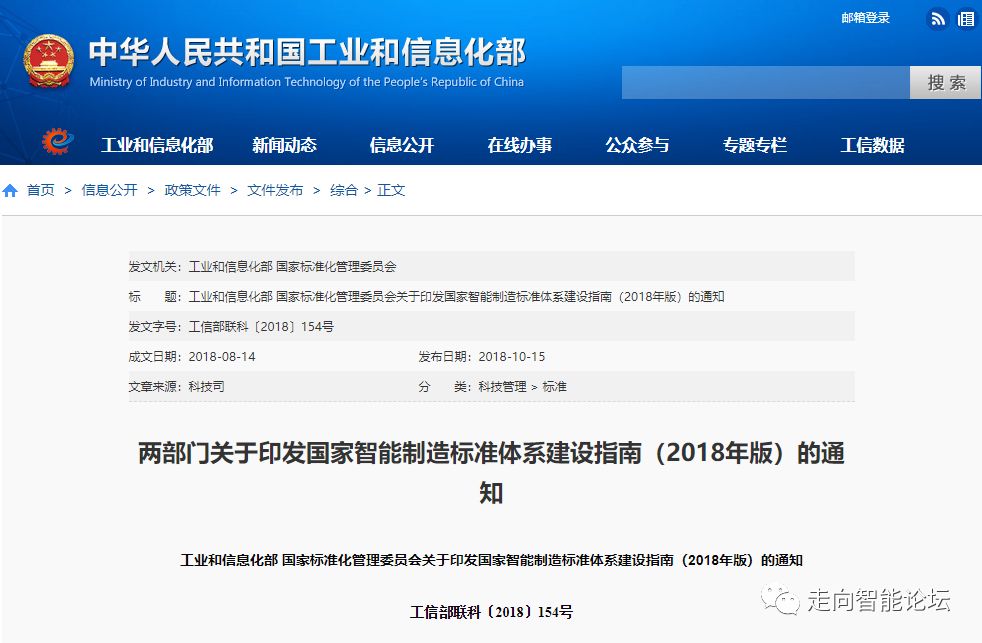Open the 工业和信息化部 menu item
Screen dimensions: 982x643
pos(157,145)
